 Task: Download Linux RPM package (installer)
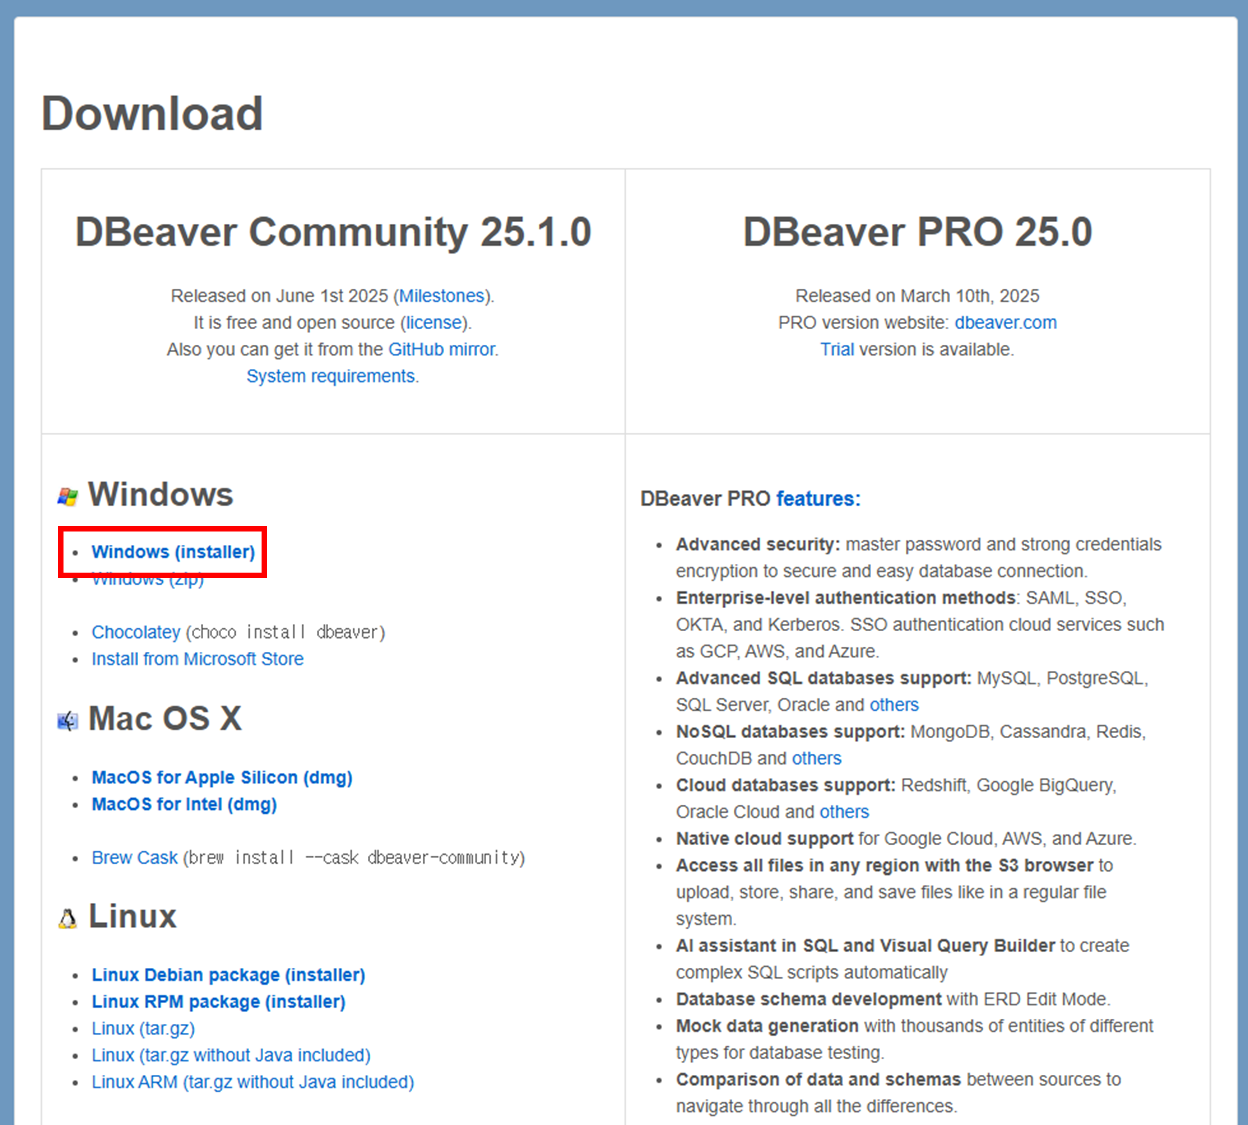point(218,1002)
